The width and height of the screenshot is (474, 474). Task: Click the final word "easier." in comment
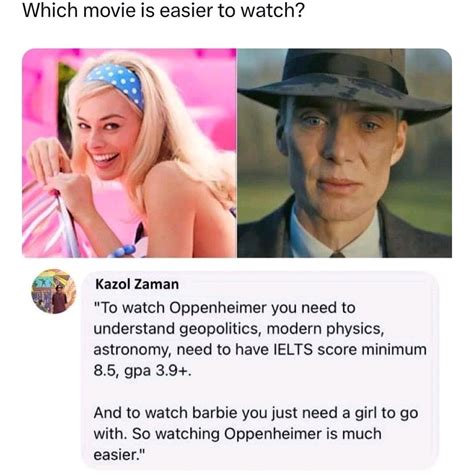120,455
